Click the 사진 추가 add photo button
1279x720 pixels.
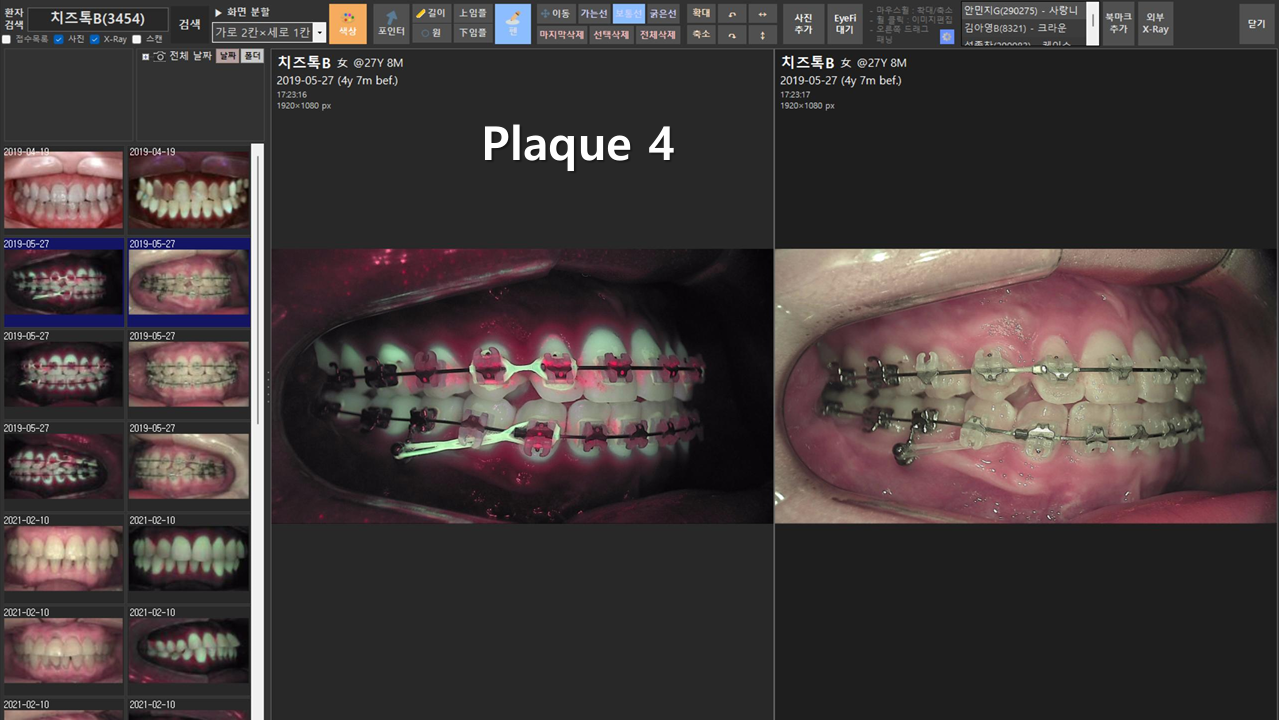(x=803, y=24)
